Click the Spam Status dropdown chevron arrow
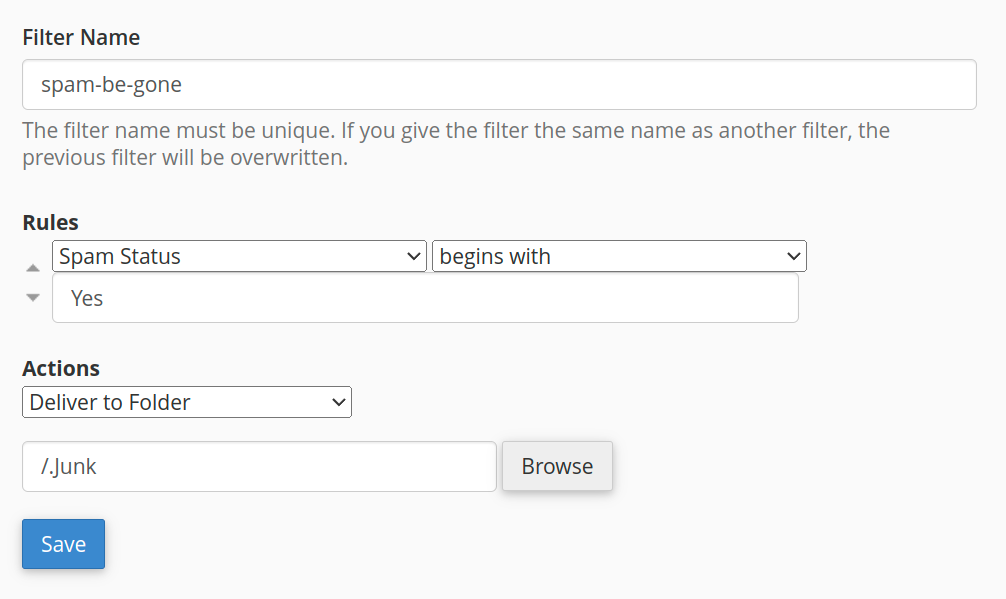Image resolution: width=1006 pixels, height=599 pixels. (x=415, y=257)
